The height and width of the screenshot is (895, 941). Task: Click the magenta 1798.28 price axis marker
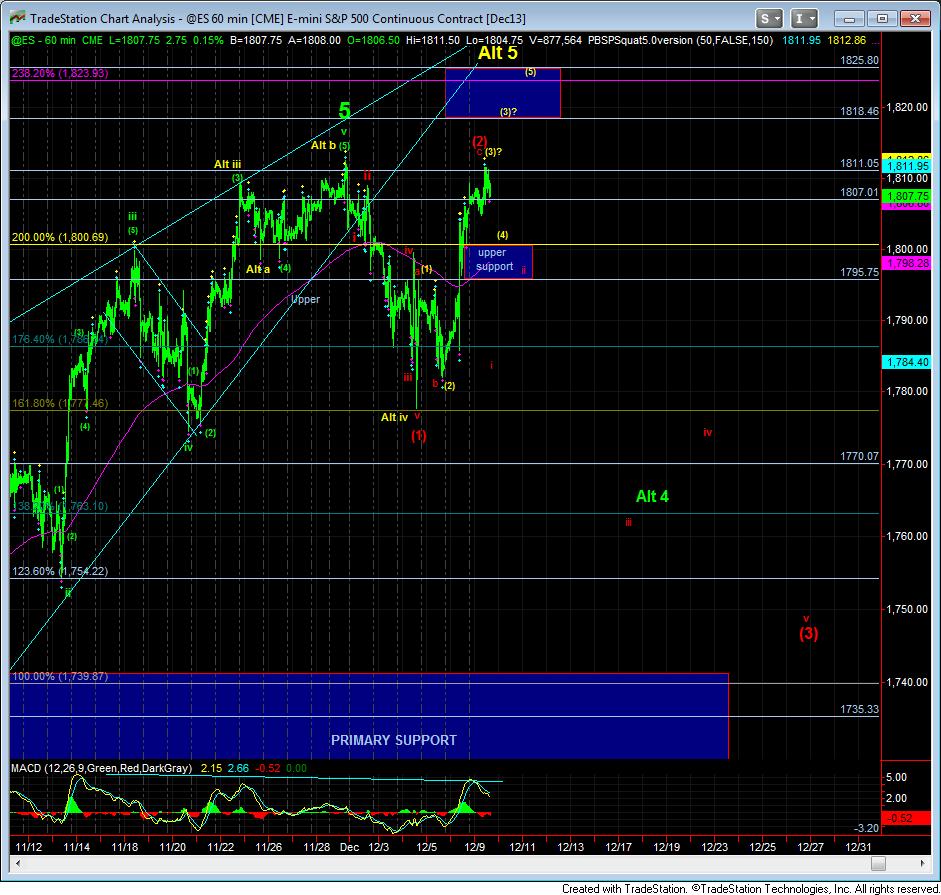905,262
